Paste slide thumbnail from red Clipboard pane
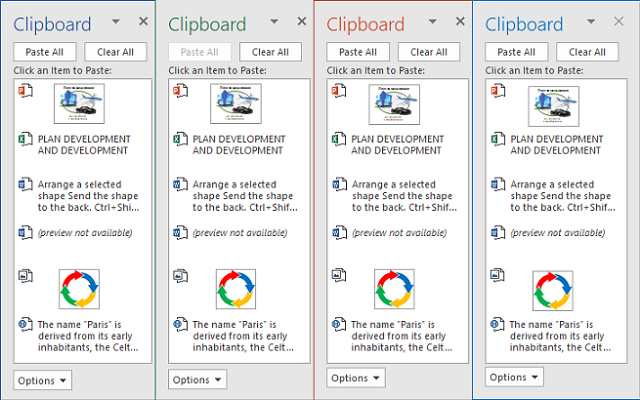 (394, 104)
